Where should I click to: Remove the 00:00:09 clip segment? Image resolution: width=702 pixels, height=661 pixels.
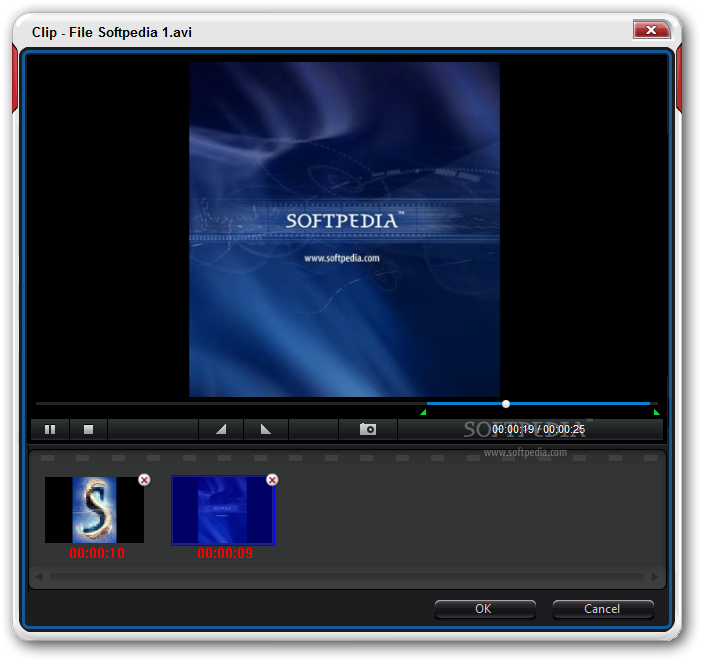click(272, 480)
